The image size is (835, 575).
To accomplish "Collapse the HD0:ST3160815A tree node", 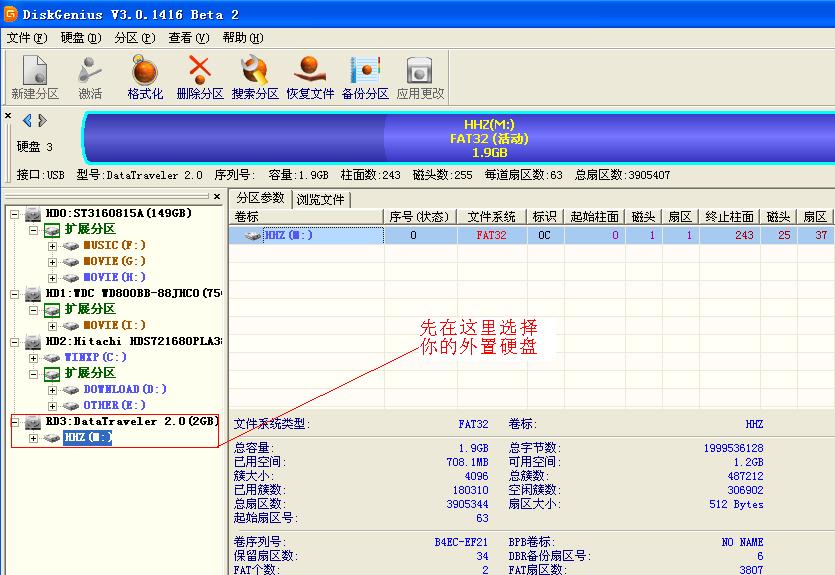I will 14,215.
